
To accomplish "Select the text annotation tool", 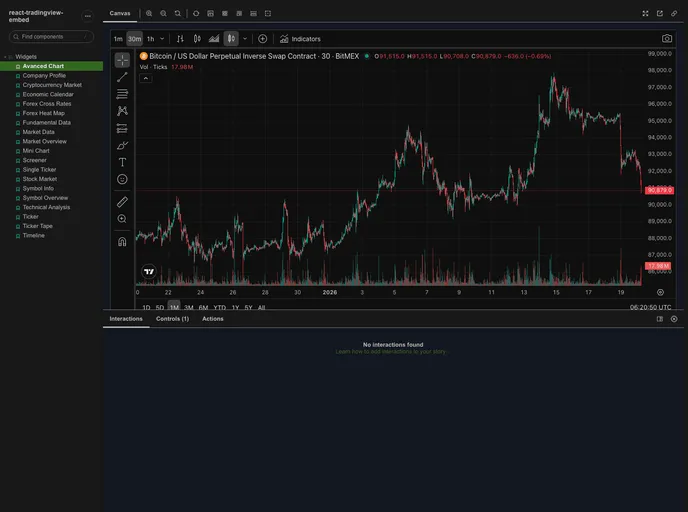I will pos(122,162).
